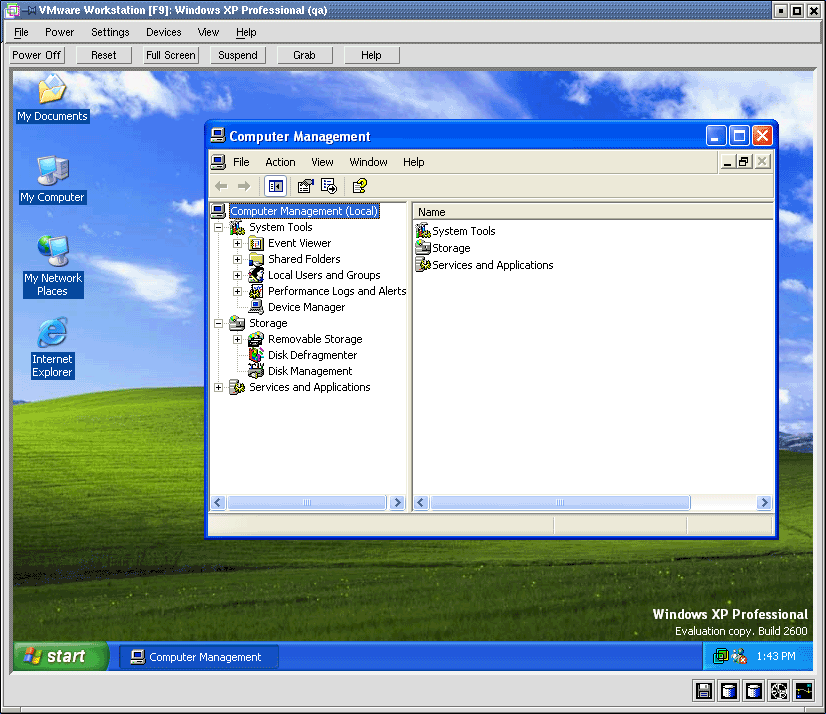826x714 pixels.
Task: Click the left pane horizontal scrollbar thumb
Action: [307, 503]
